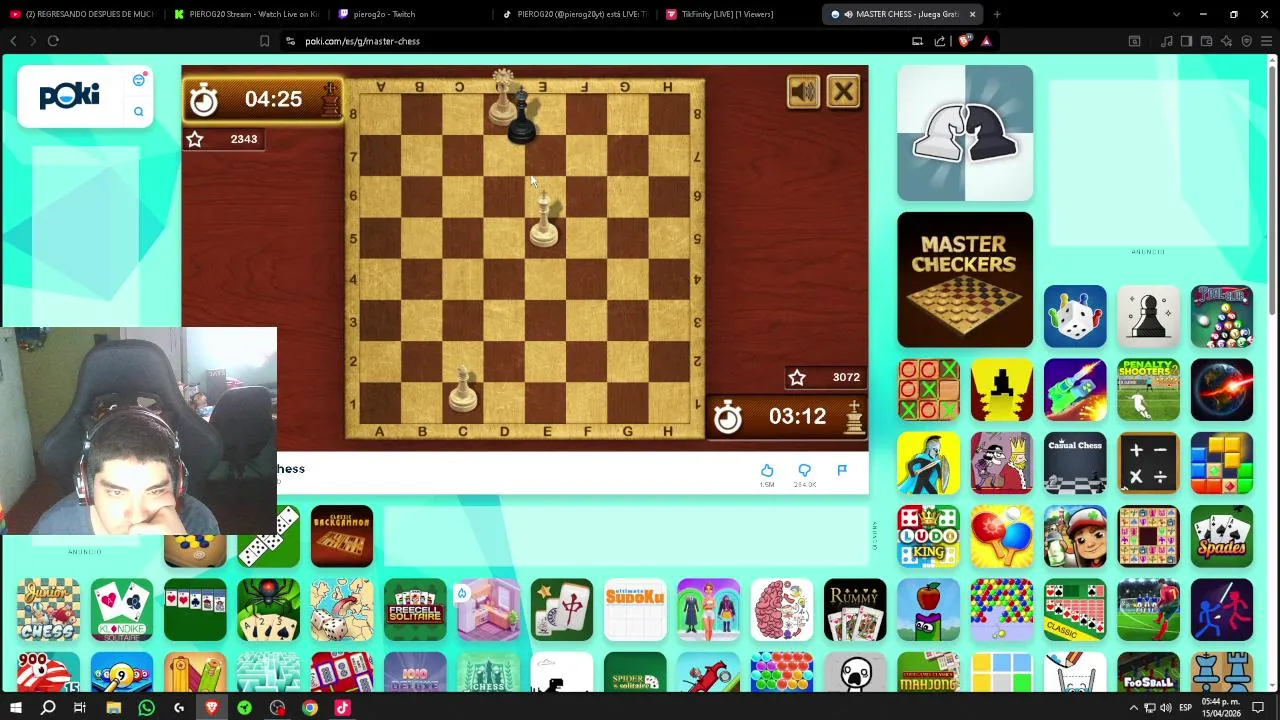Viewport: 1280px width, 720px height.
Task: Open the Master Checkers game tile
Action: coord(965,280)
